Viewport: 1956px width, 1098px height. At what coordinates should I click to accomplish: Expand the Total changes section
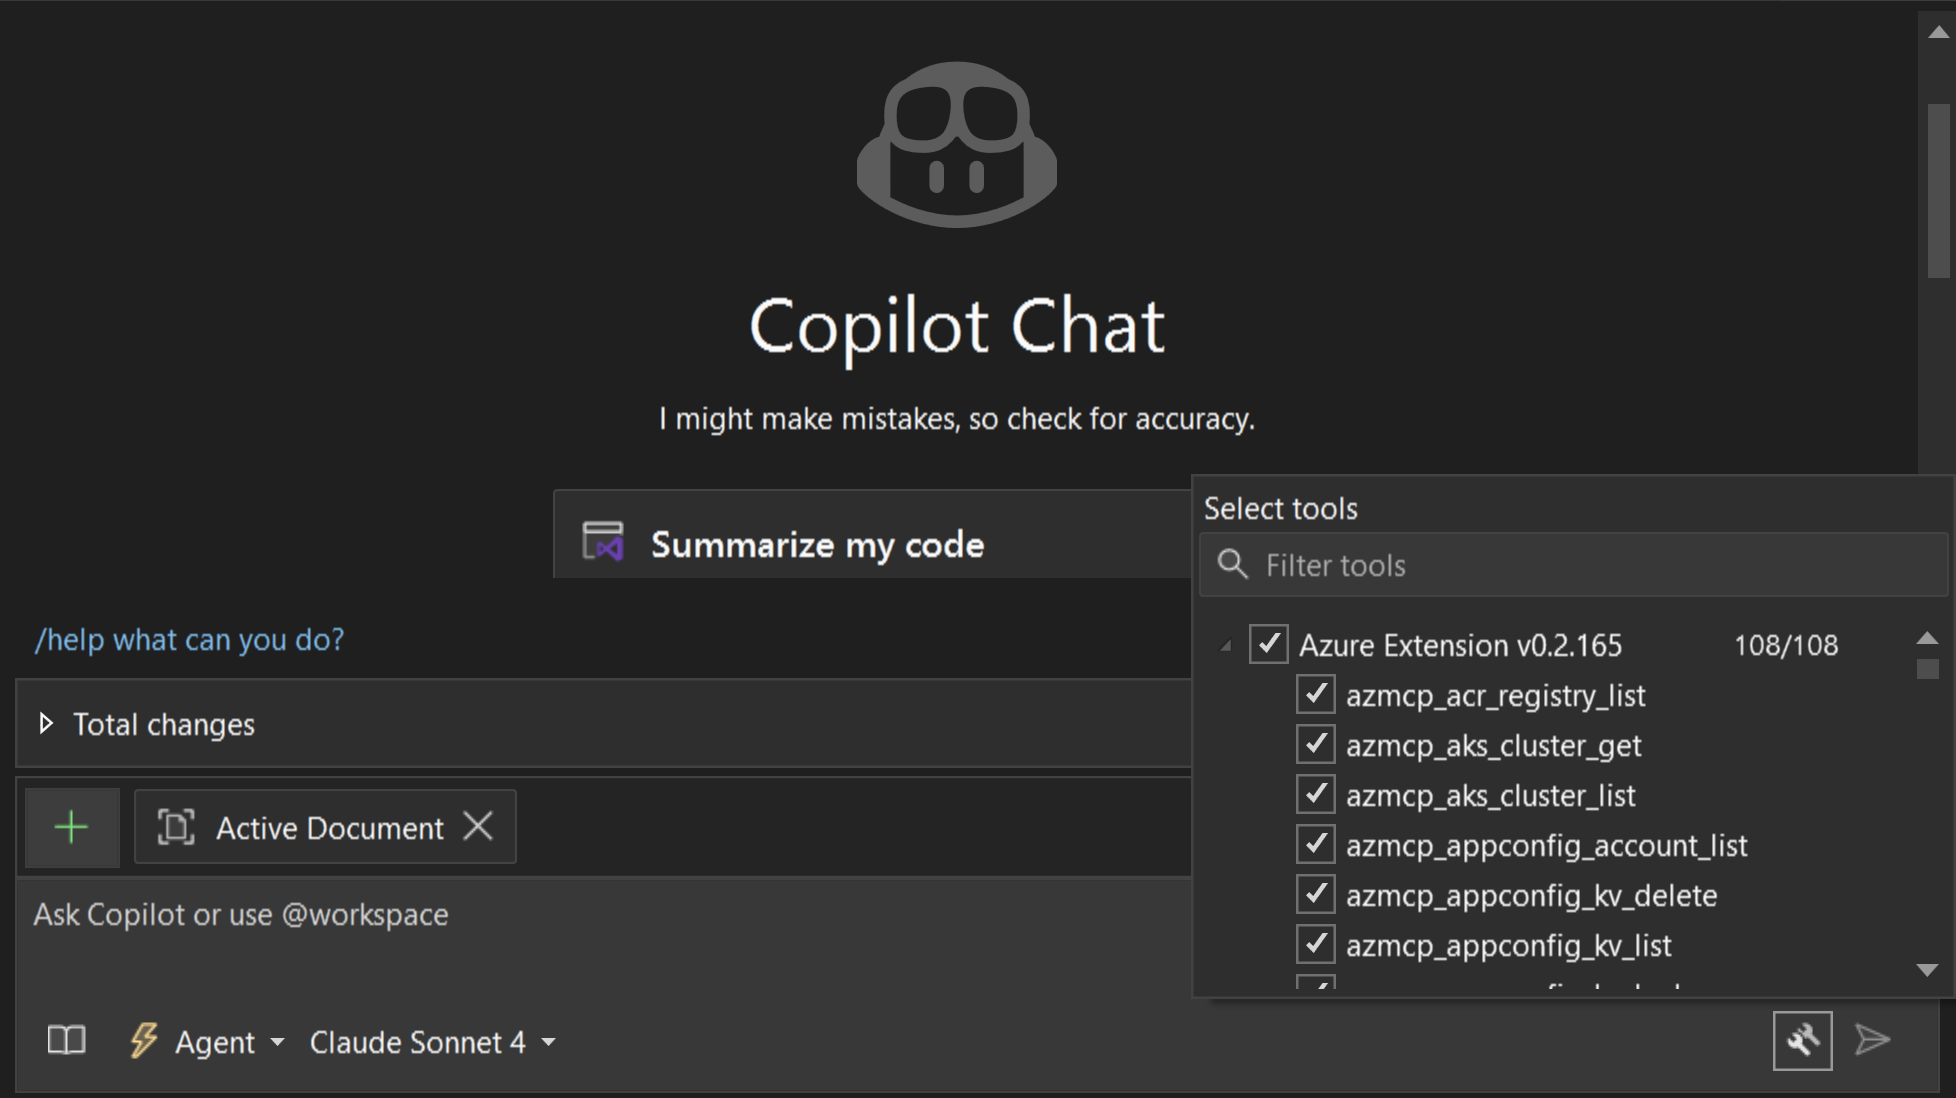46,723
